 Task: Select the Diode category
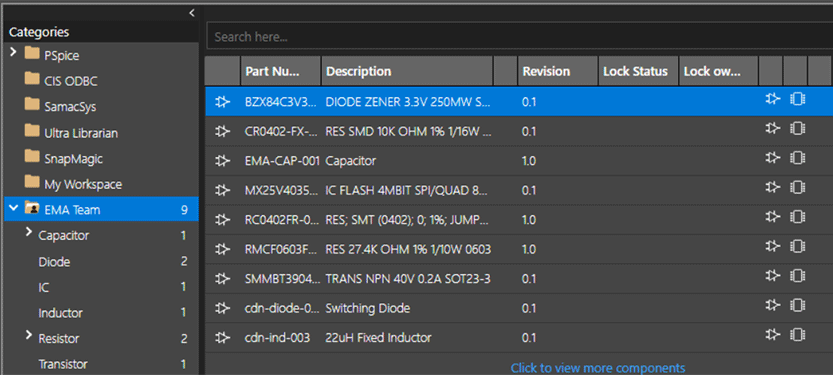[54, 262]
